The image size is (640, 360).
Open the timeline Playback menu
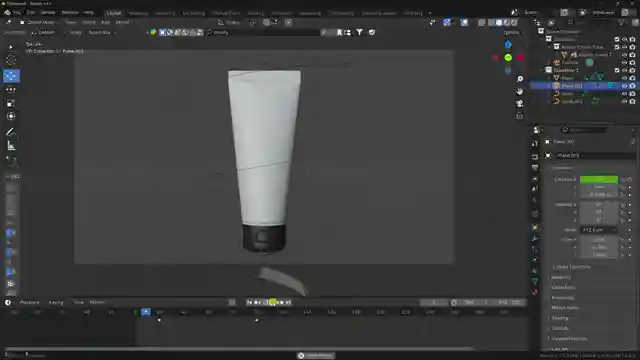(29, 302)
